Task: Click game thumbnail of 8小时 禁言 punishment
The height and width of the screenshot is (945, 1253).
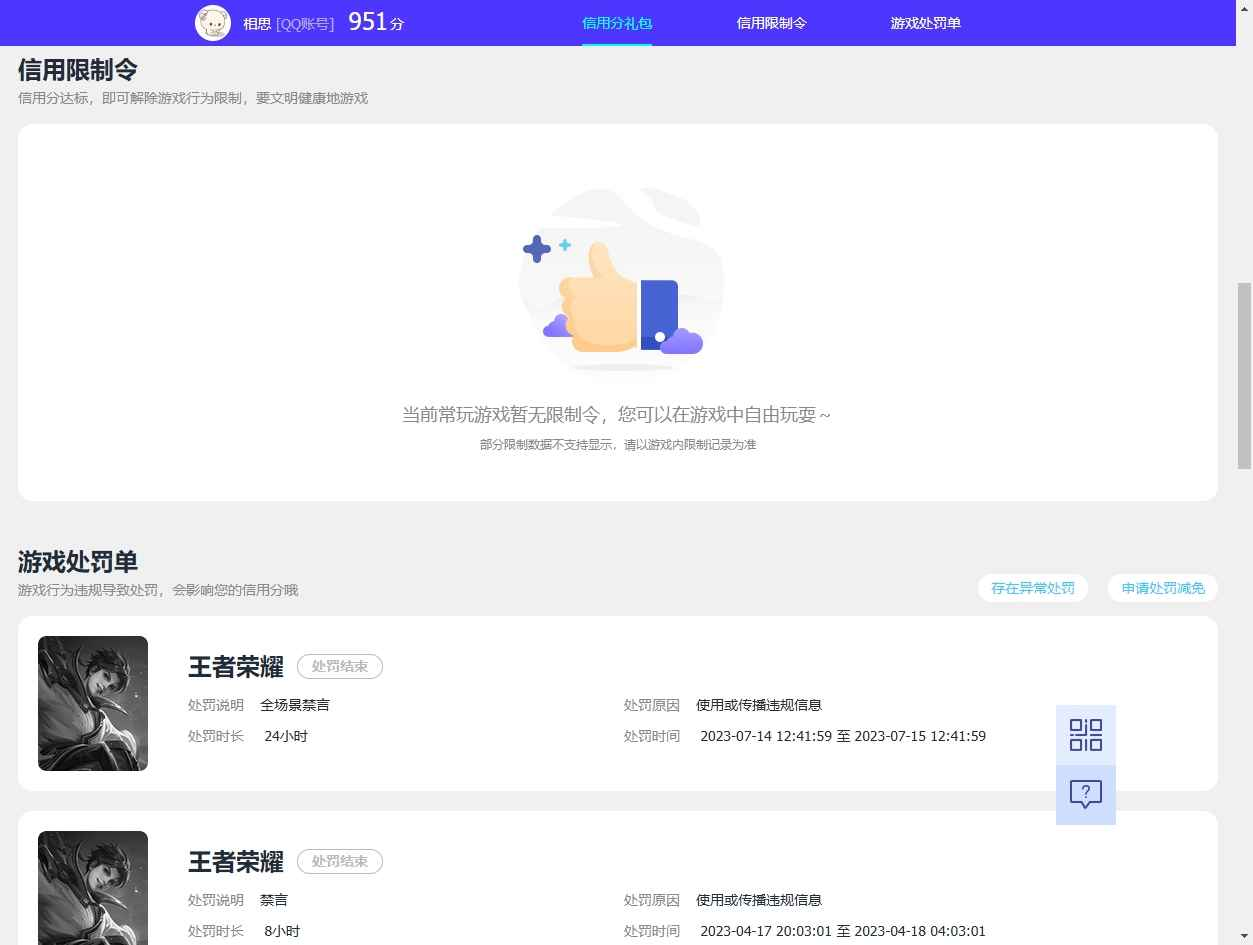Action: point(93,888)
